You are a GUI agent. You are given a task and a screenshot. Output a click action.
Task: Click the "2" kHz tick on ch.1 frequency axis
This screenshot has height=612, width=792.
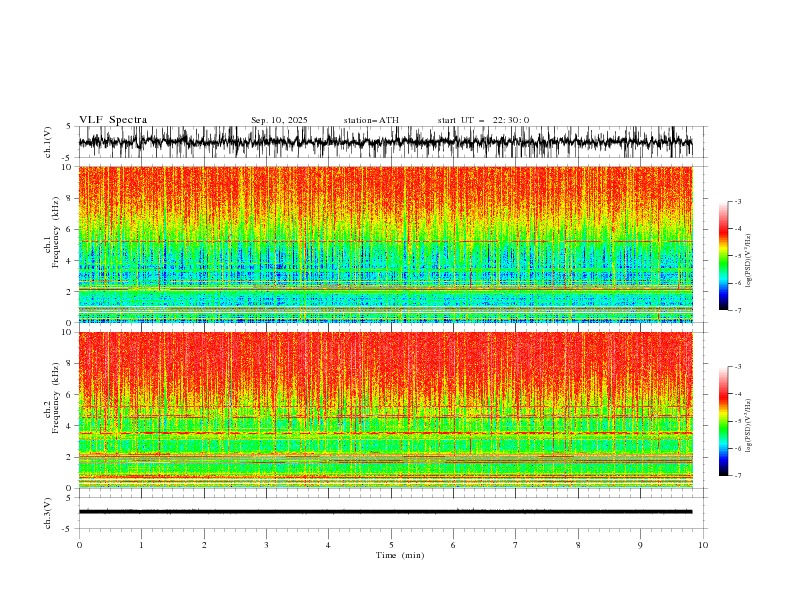click(71, 292)
